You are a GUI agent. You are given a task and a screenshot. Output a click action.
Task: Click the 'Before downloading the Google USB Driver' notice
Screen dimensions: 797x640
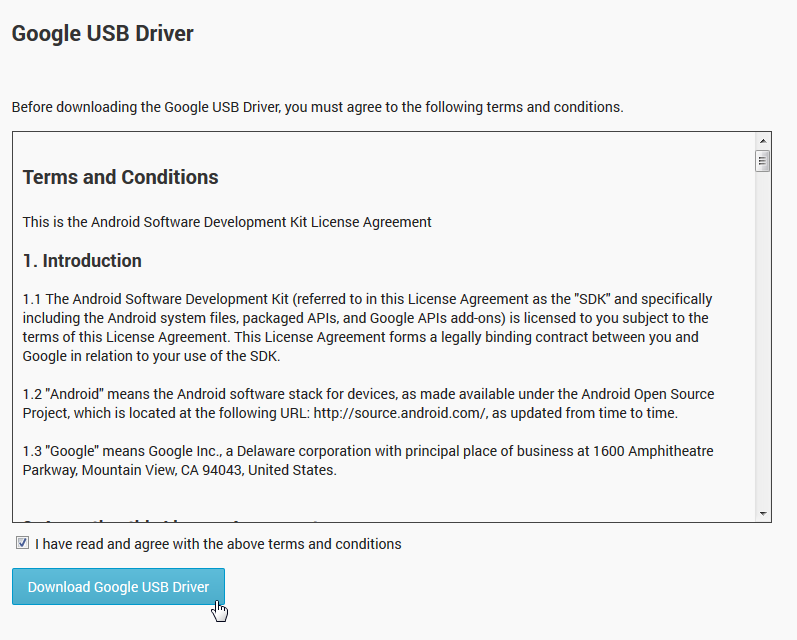317,107
